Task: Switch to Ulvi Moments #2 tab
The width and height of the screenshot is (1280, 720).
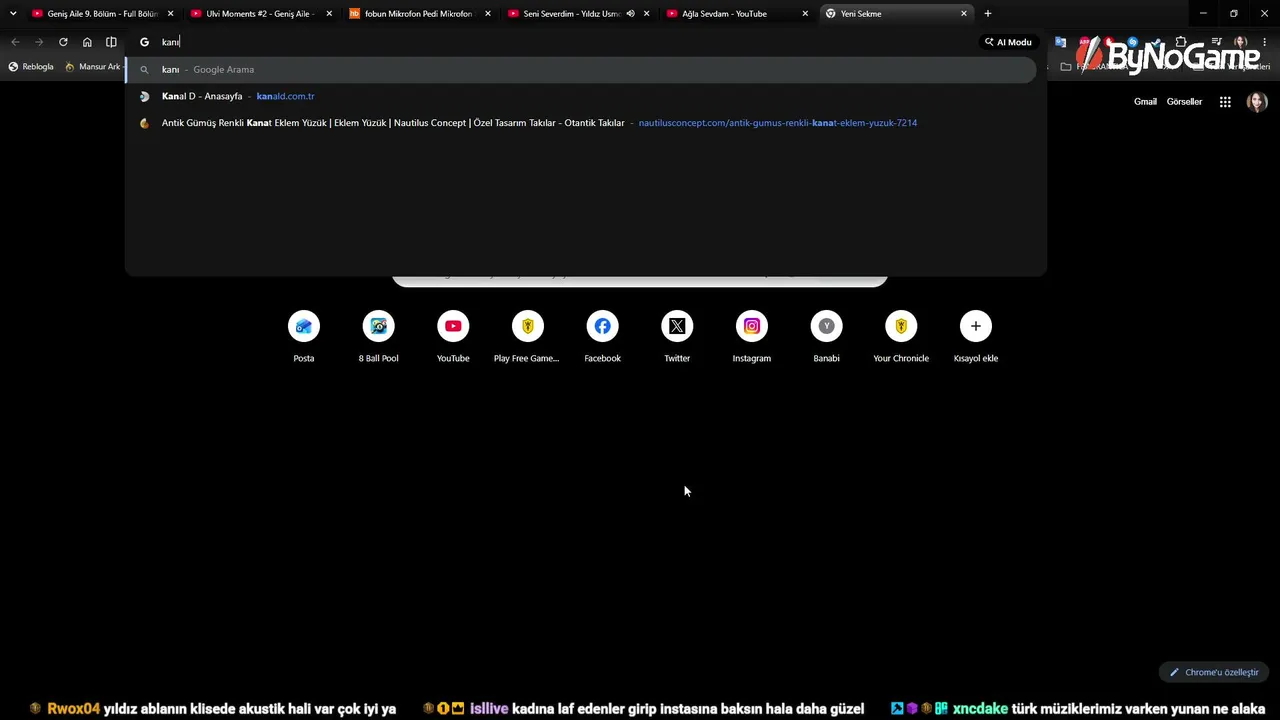Action: pos(262,14)
